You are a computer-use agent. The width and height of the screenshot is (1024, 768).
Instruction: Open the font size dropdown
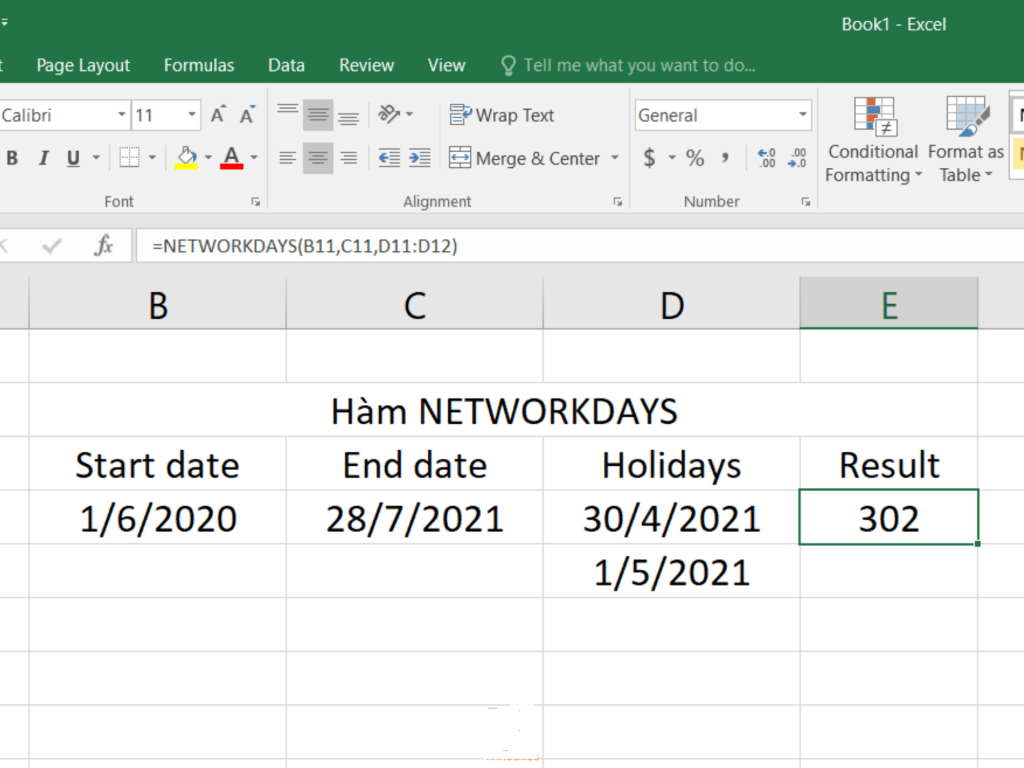pyautogui.click(x=192, y=115)
